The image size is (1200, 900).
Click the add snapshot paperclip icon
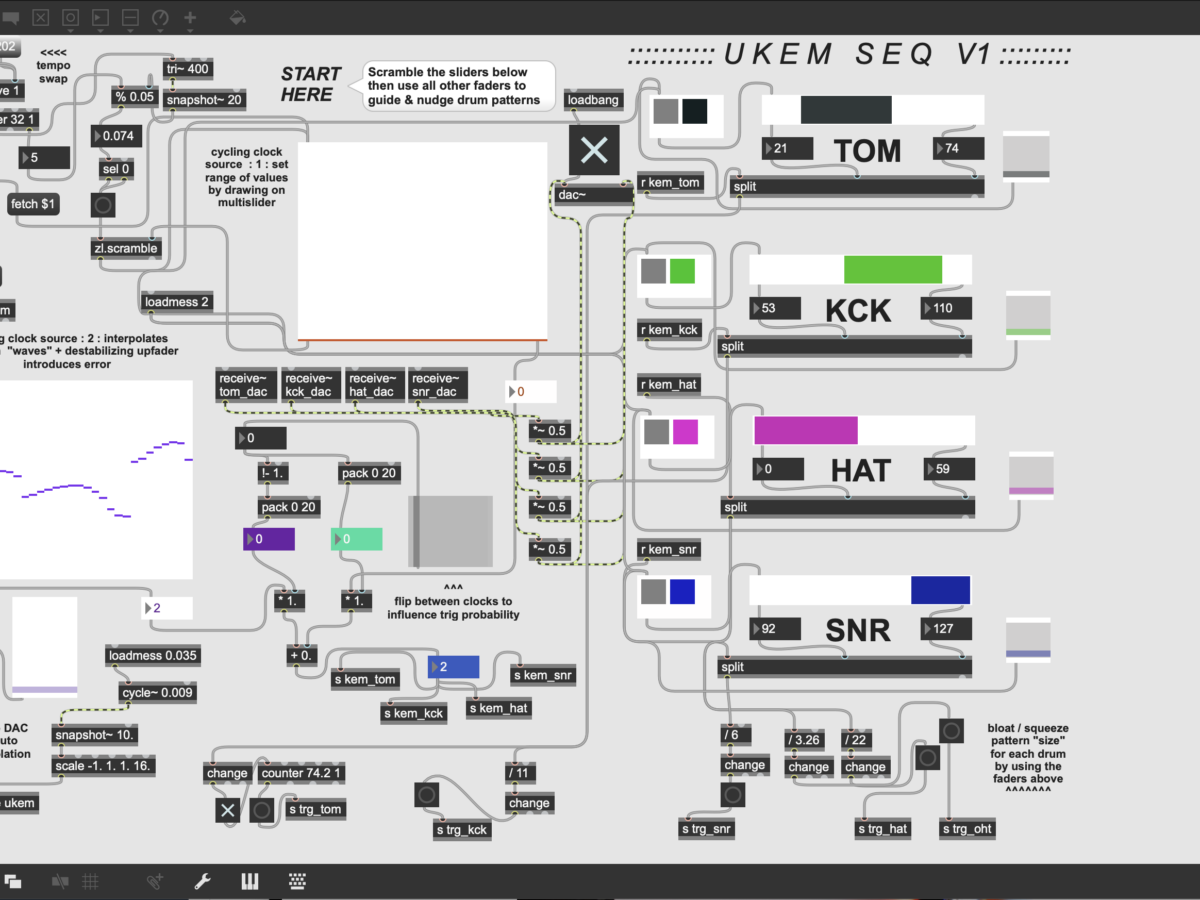point(154,881)
